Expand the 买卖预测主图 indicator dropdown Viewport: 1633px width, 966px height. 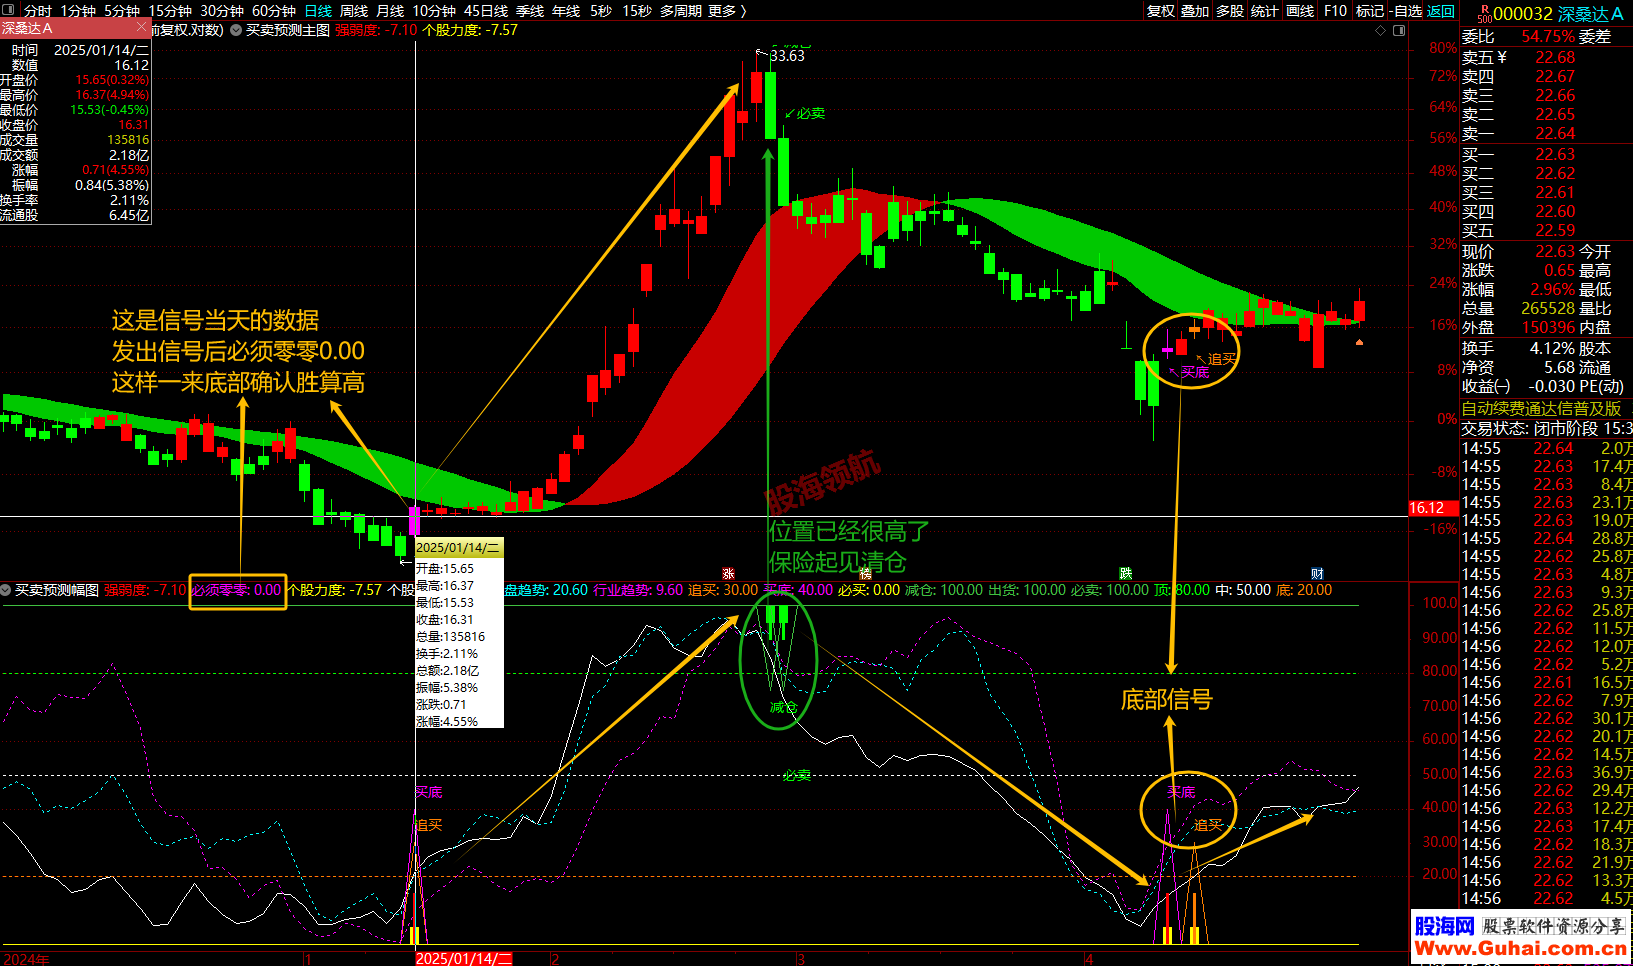pyautogui.click(x=236, y=30)
